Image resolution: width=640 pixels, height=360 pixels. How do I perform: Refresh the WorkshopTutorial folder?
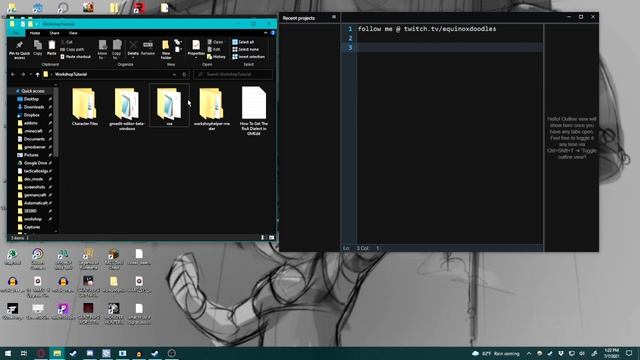pyautogui.click(x=184, y=75)
